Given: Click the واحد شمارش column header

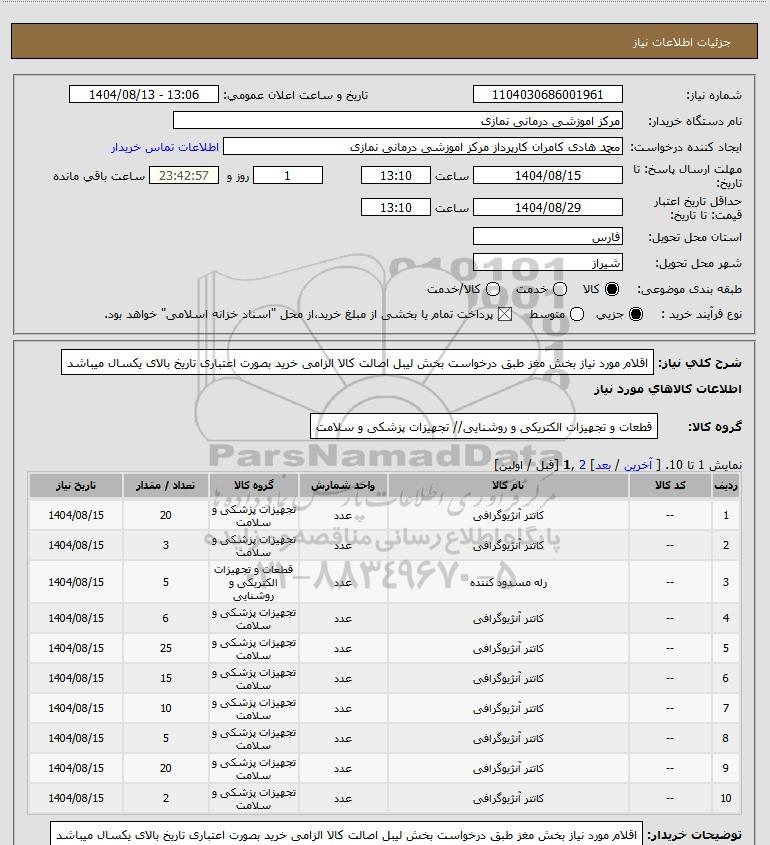Looking at the screenshot, I should [343, 485].
